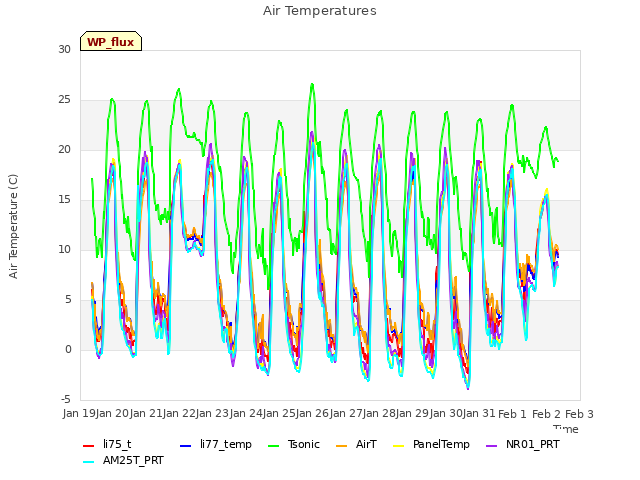Click the Feb 3 x-axis tick label
640x480 pixels.
click(579, 414)
